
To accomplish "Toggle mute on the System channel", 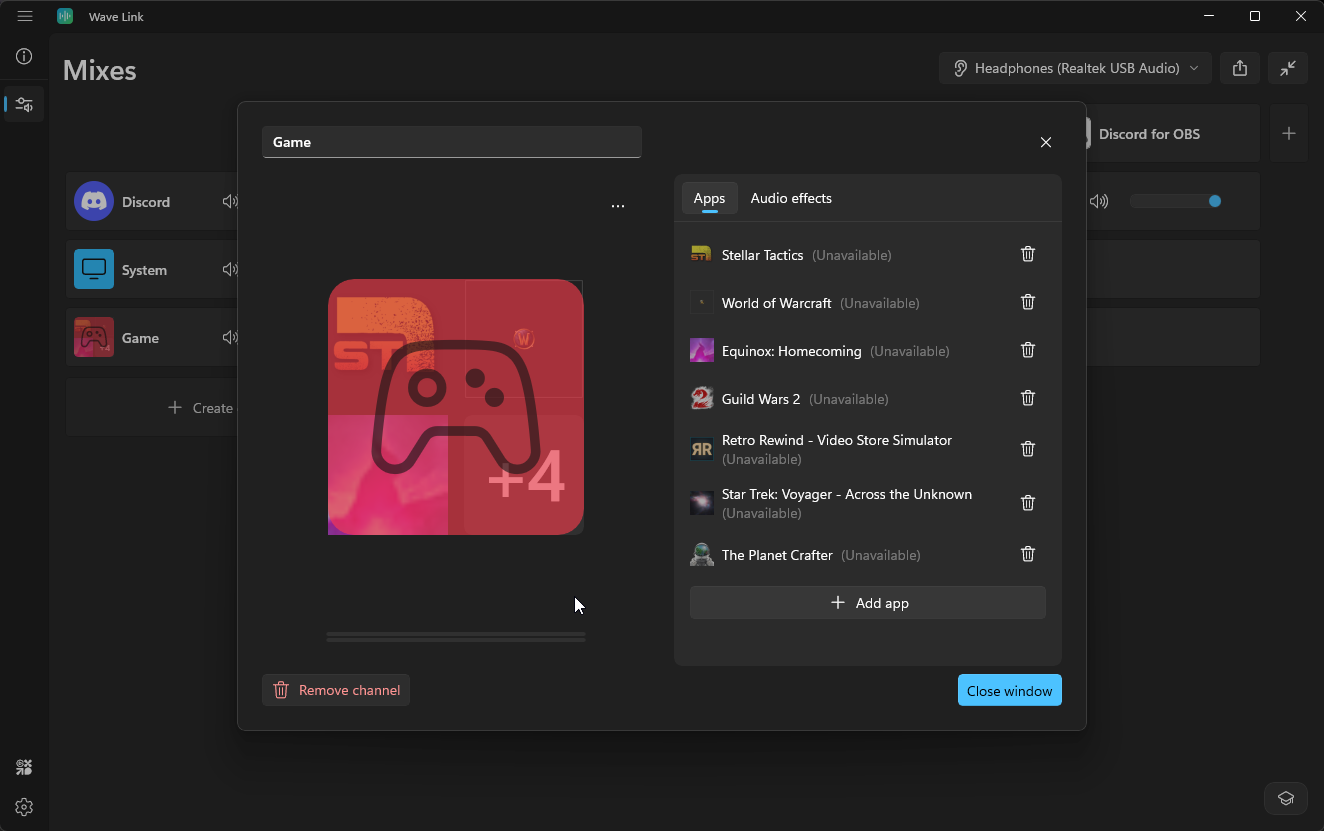I will (230, 270).
